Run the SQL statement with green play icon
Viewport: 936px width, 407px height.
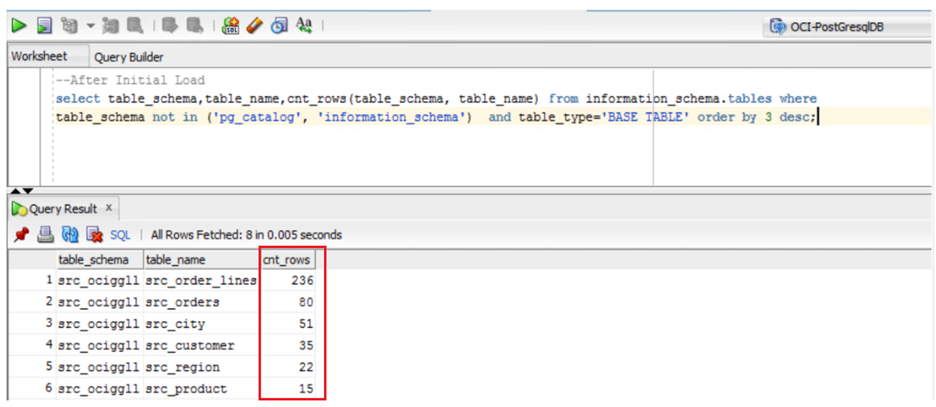click(20, 26)
